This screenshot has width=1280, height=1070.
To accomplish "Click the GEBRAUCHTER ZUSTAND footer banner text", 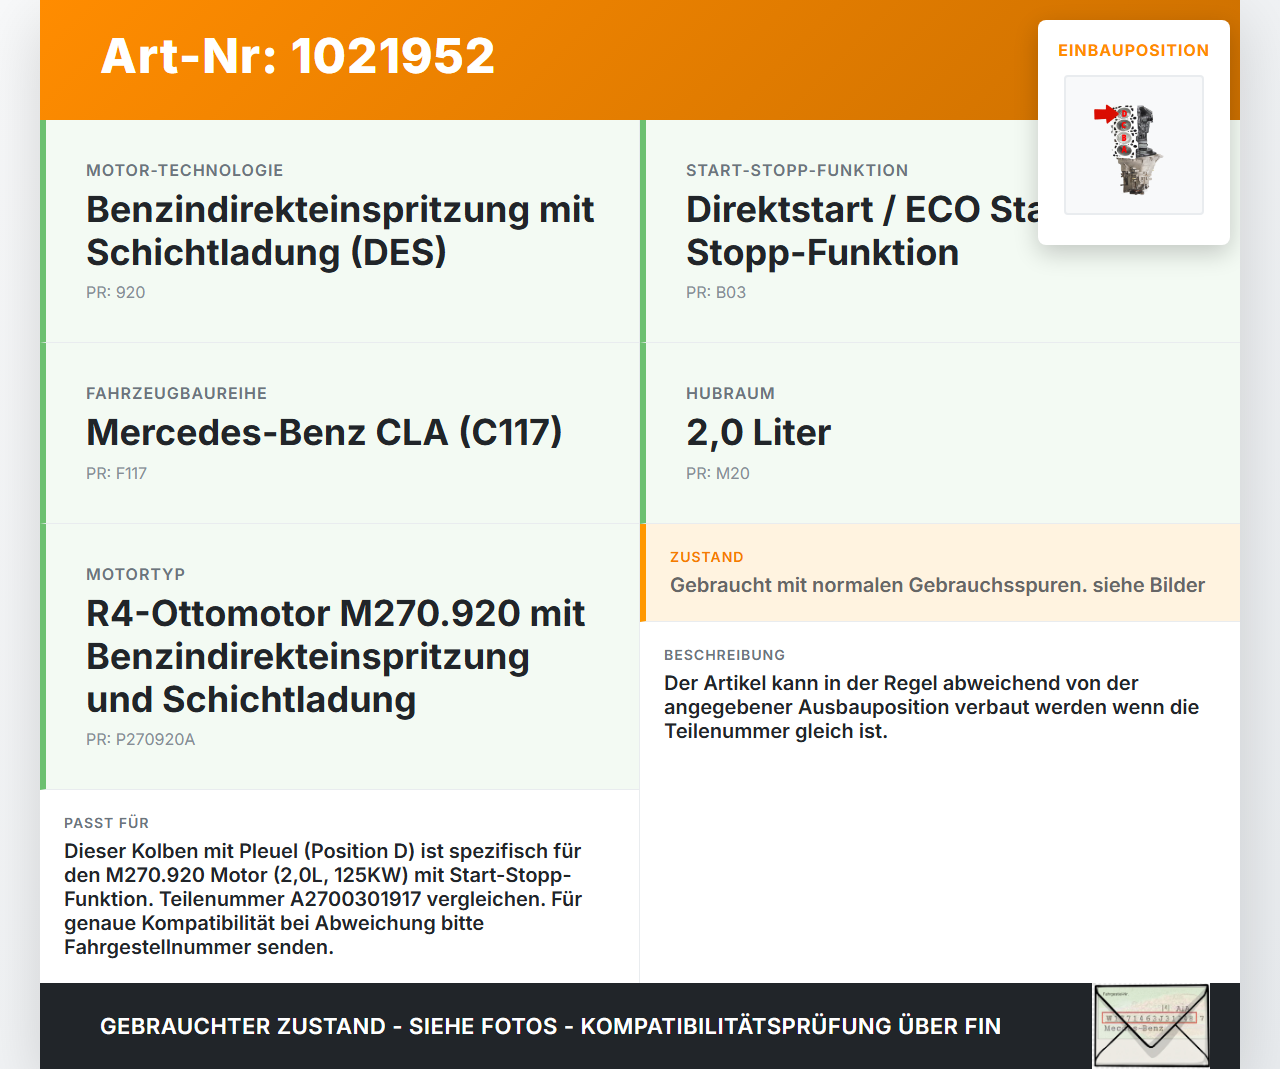I will point(550,1026).
